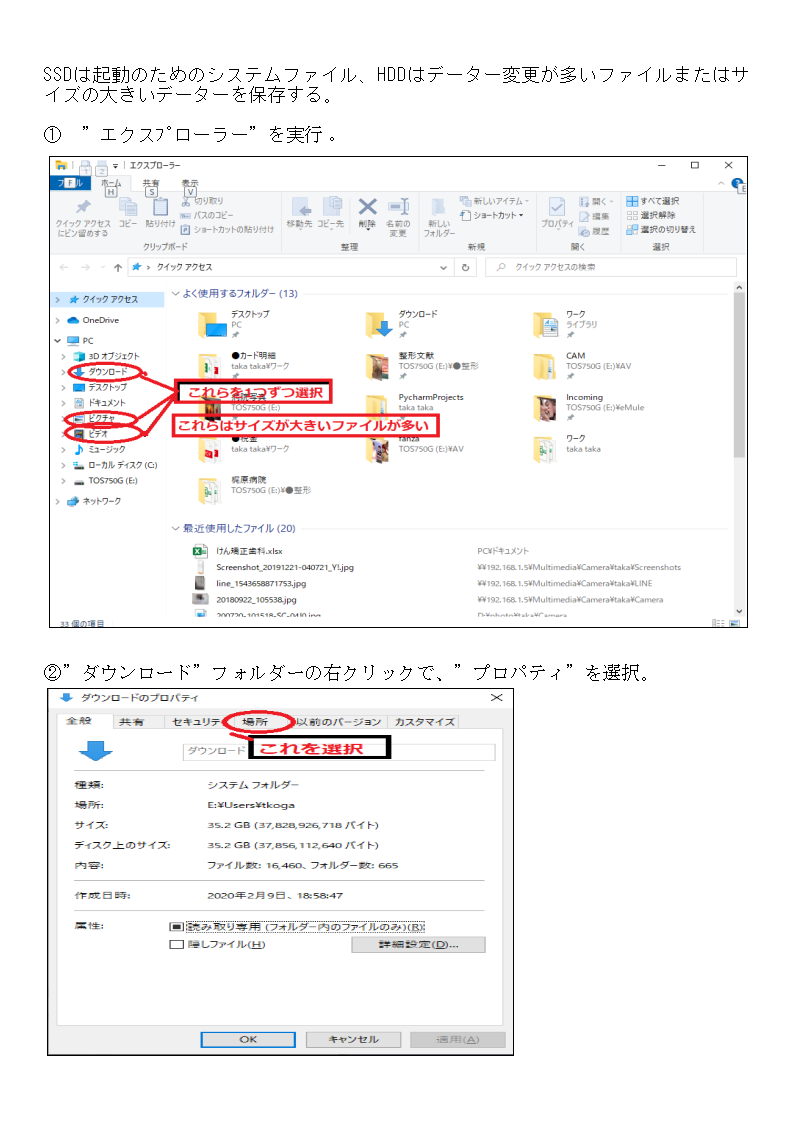Click the 詳細設定(D)... button
The image size is (794, 1123).
[418, 945]
